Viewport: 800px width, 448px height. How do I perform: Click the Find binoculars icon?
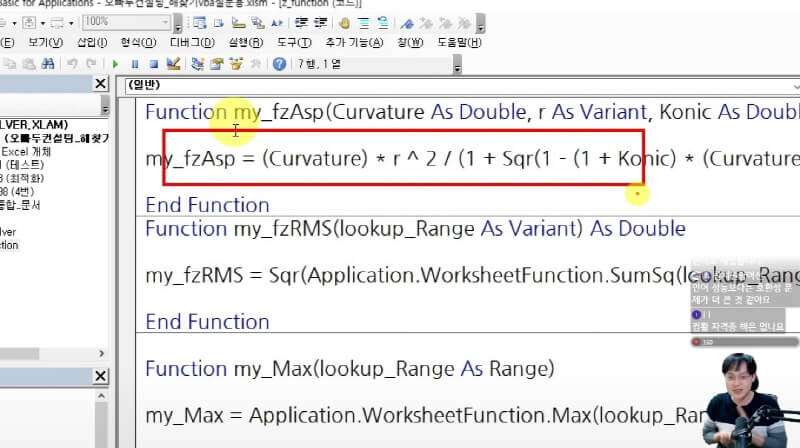coord(46,64)
